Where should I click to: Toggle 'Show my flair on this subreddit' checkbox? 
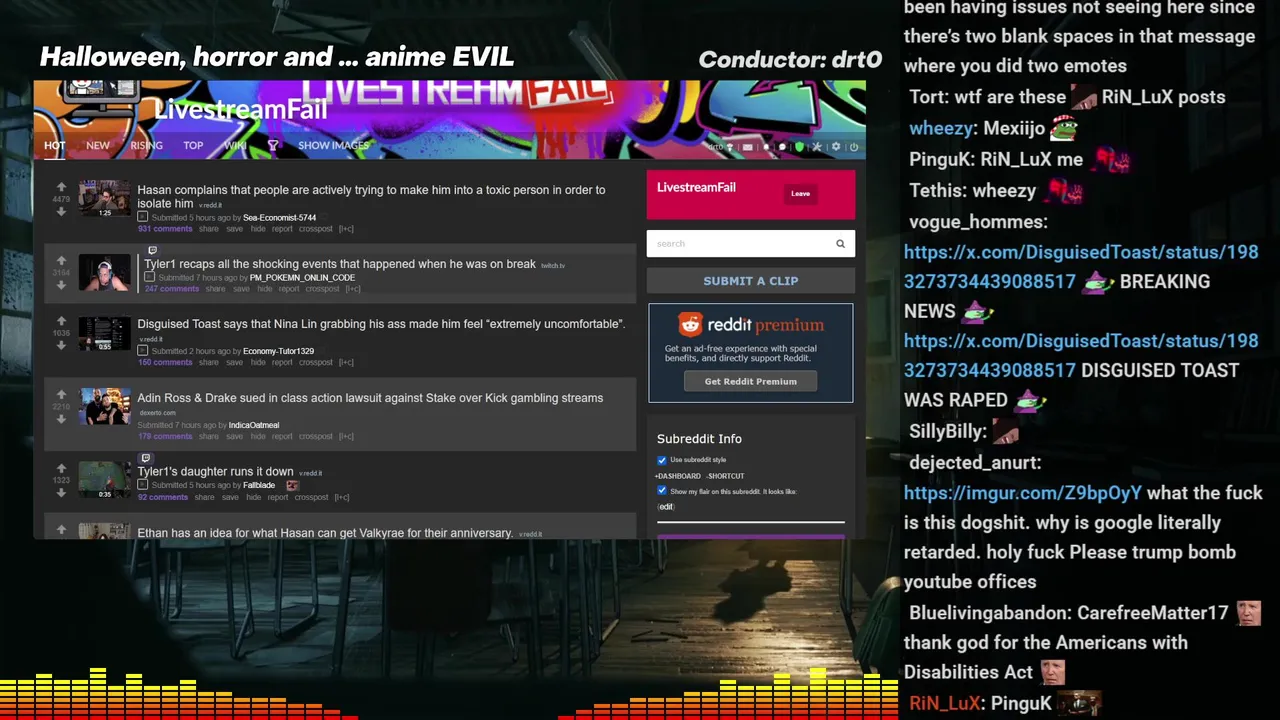coord(661,491)
